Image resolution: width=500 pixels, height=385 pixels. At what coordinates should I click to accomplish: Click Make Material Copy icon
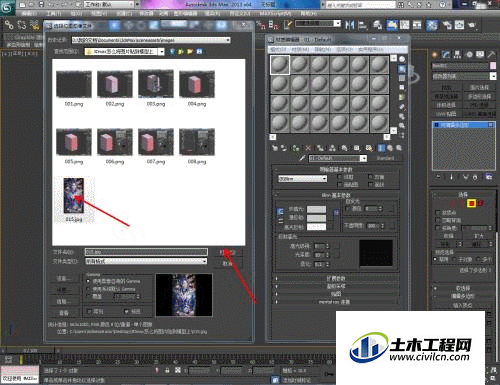320,148
